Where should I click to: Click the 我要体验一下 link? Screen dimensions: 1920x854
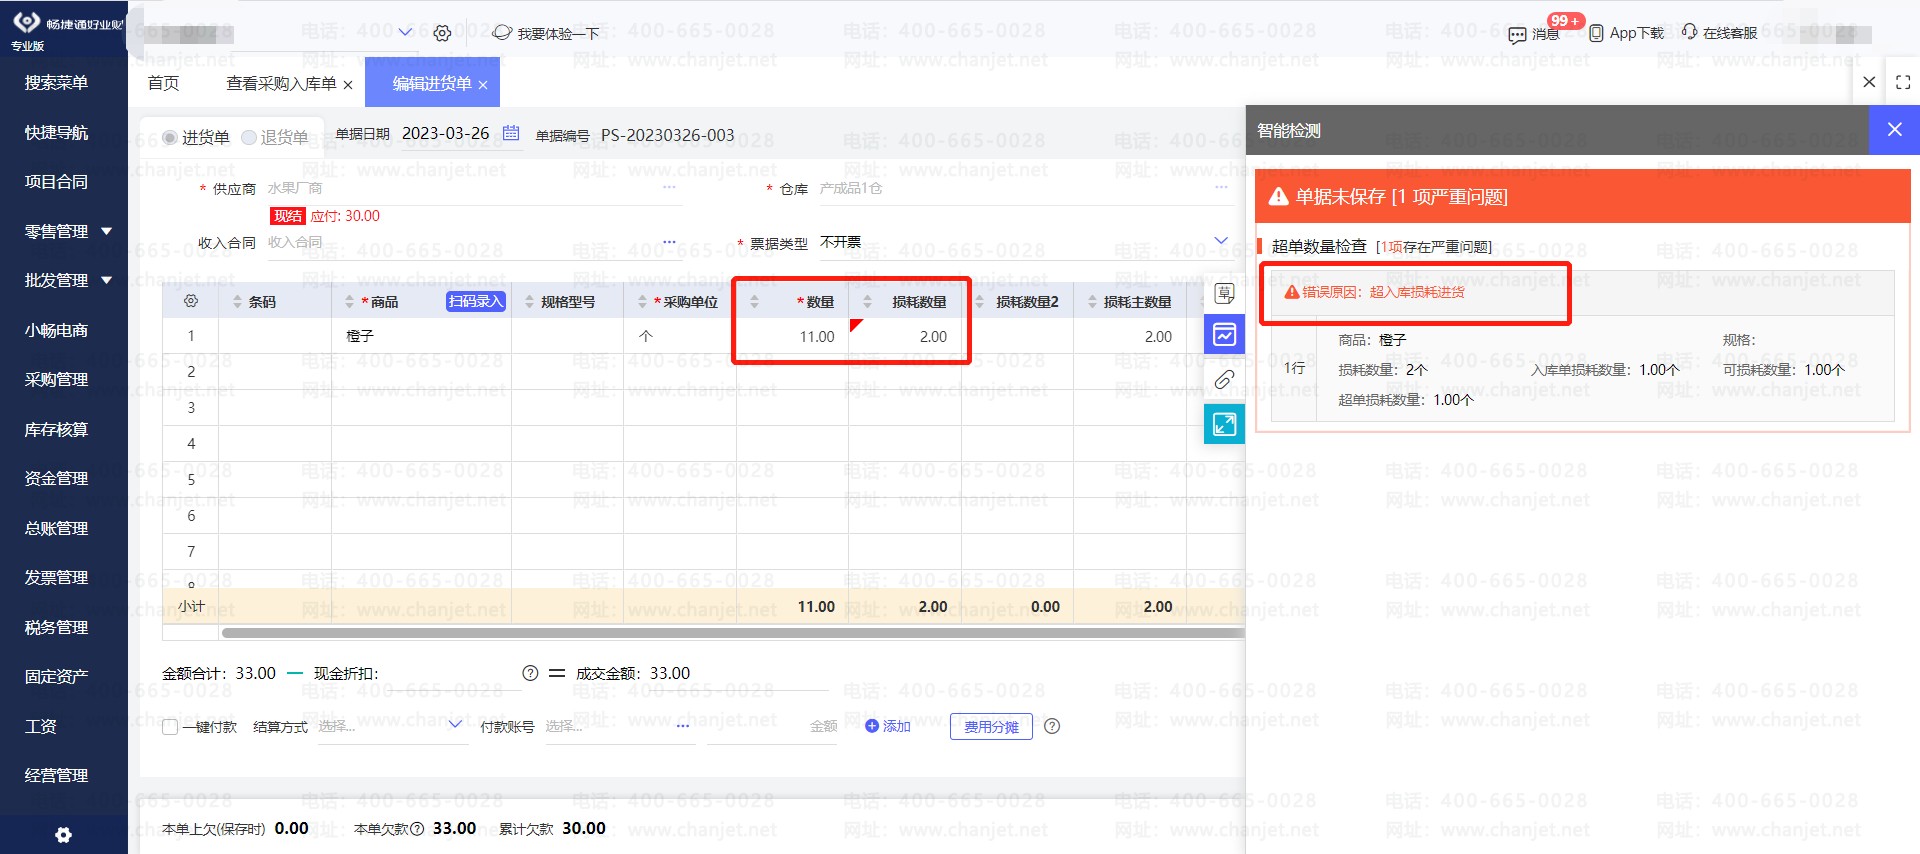tap(546, 33)
